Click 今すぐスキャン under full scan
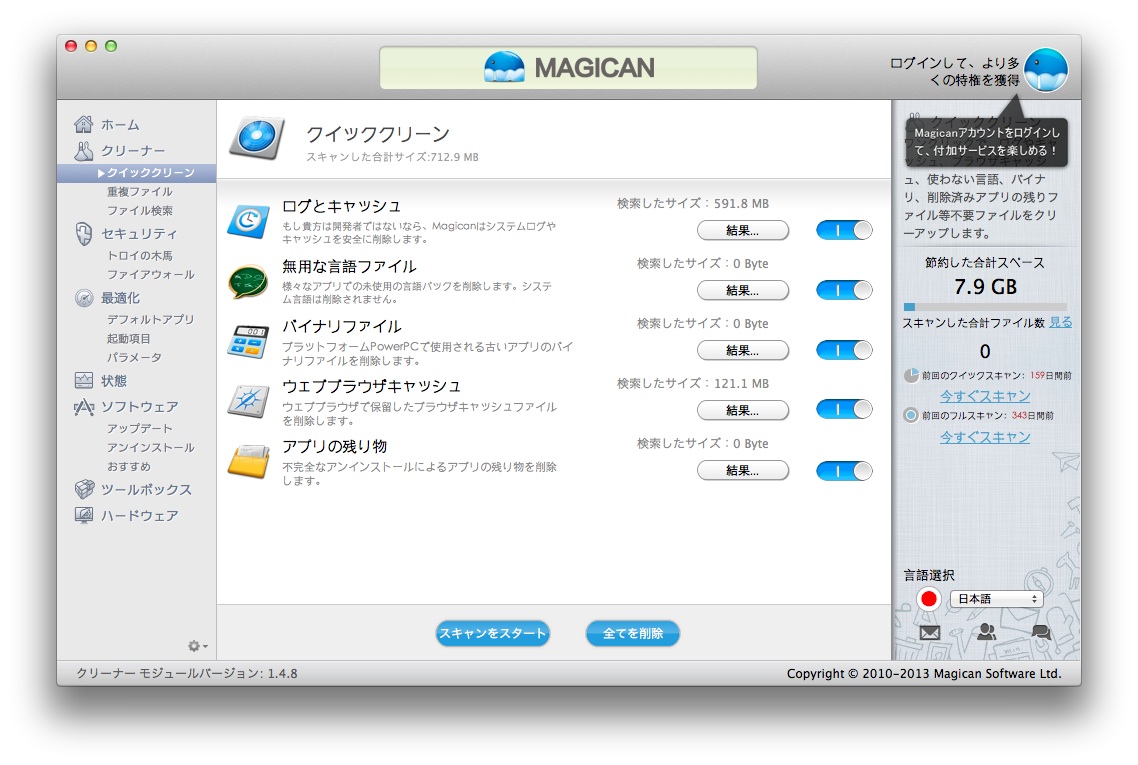 [x=985, y=437]
